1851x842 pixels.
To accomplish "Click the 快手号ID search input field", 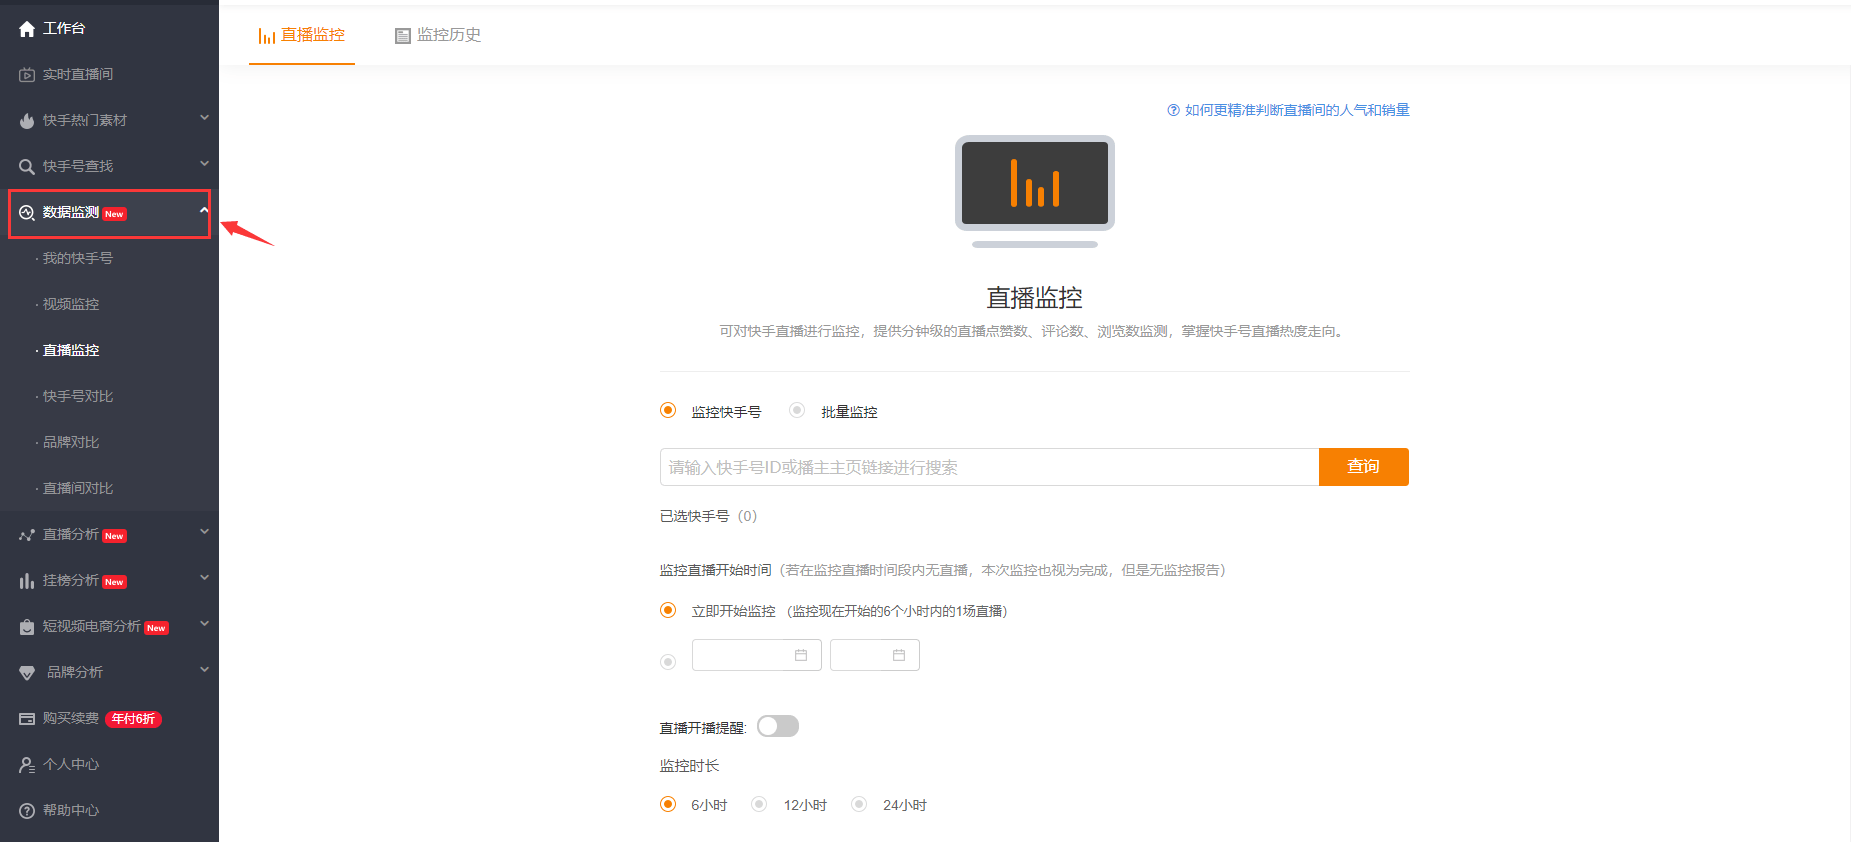I will pos(988,467).
